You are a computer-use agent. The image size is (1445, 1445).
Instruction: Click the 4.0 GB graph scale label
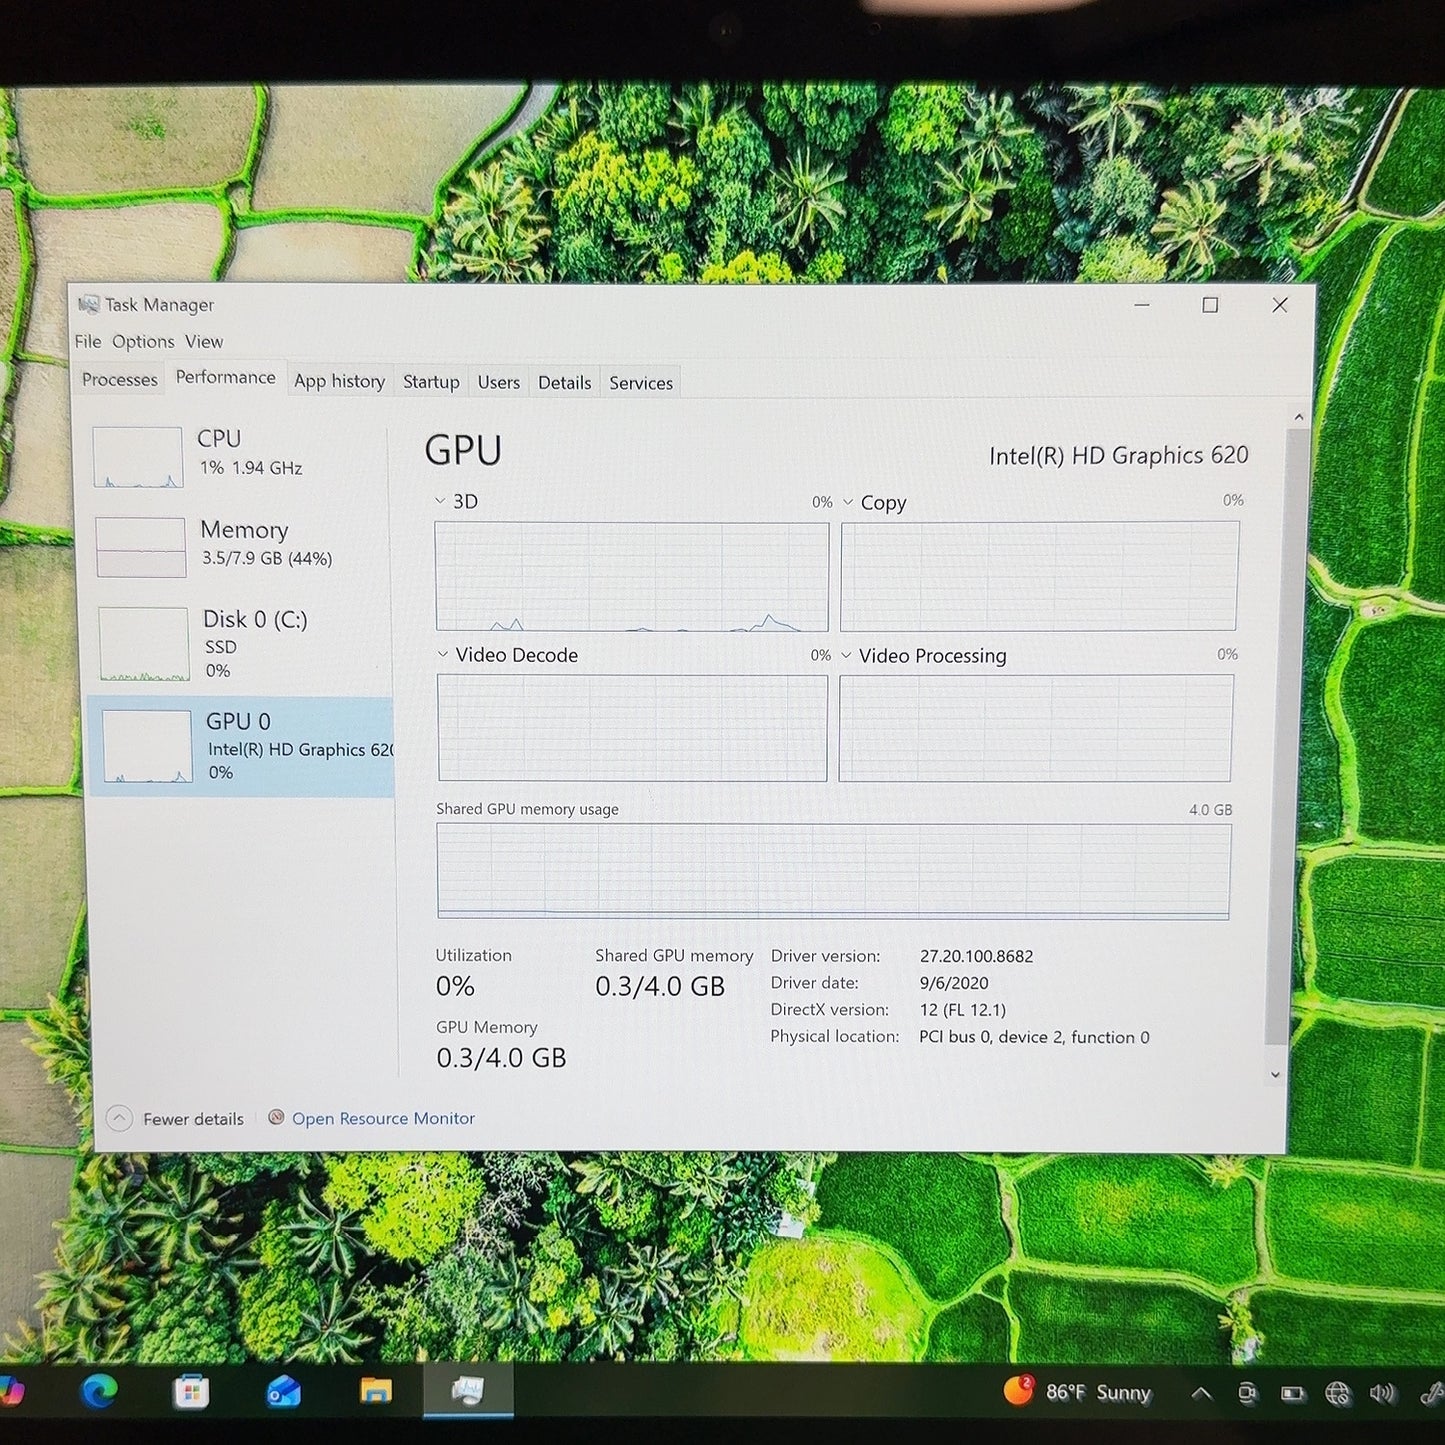[x=1210, y=810]
